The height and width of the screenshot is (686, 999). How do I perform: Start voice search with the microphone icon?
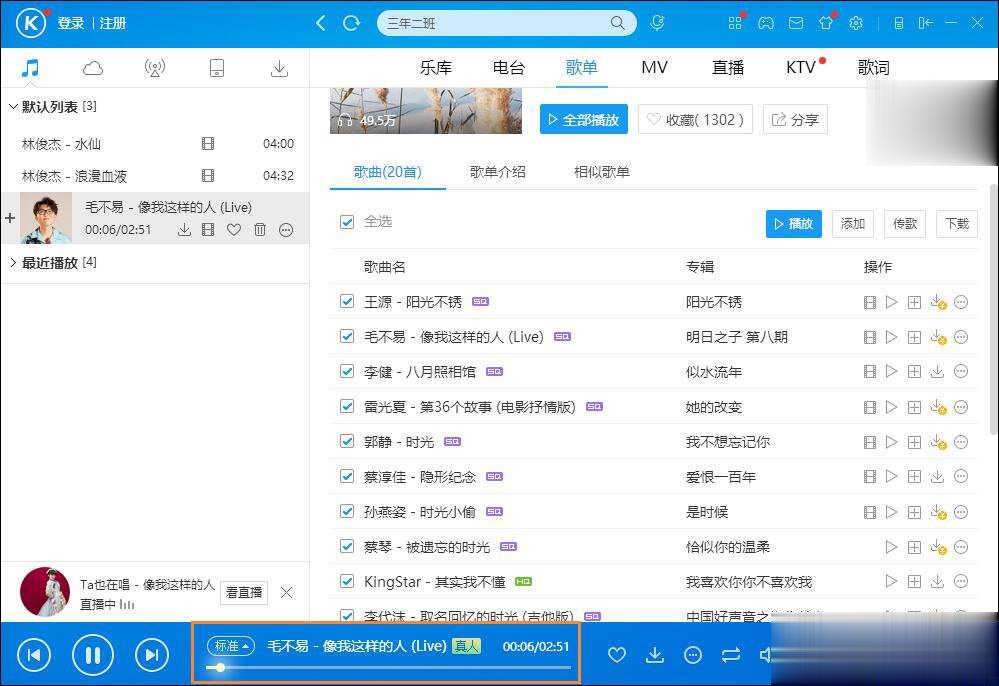[x=657, y=23]
